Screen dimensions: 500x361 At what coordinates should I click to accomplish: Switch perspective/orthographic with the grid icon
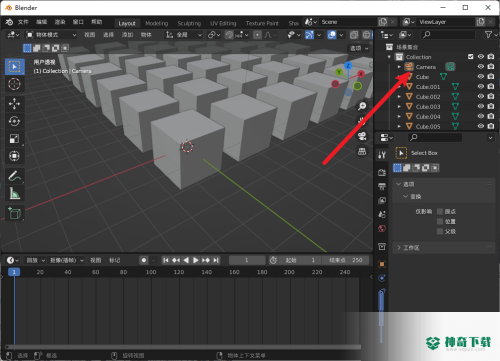click(362, 152)
